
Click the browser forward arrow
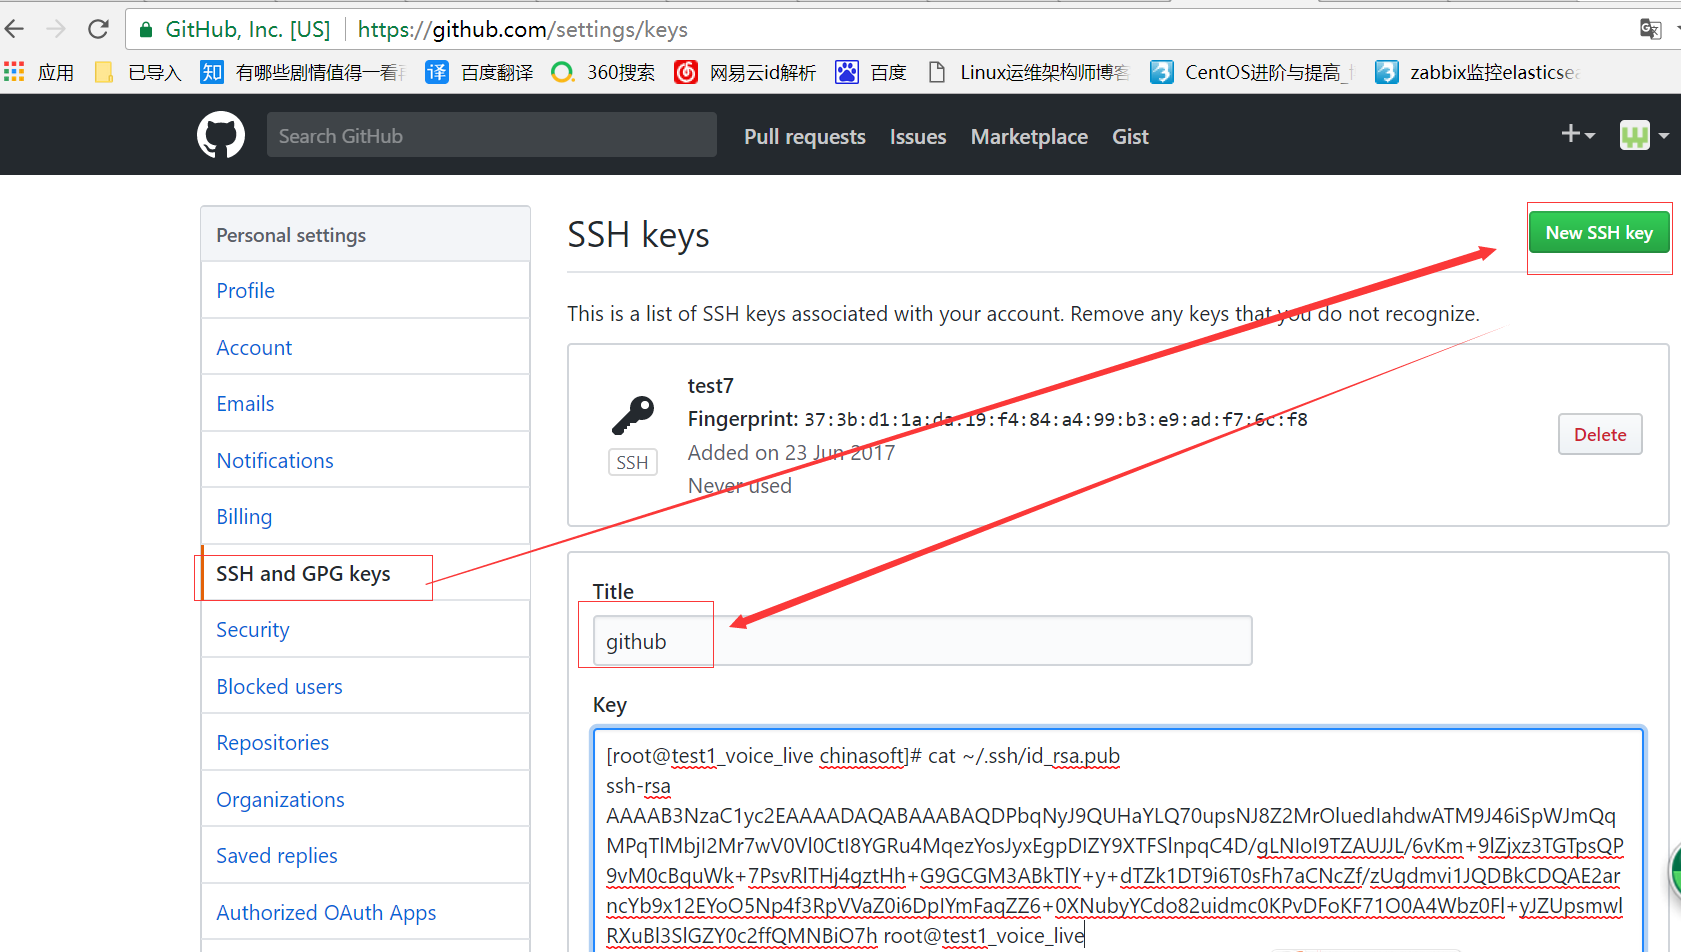pos(56,29)
